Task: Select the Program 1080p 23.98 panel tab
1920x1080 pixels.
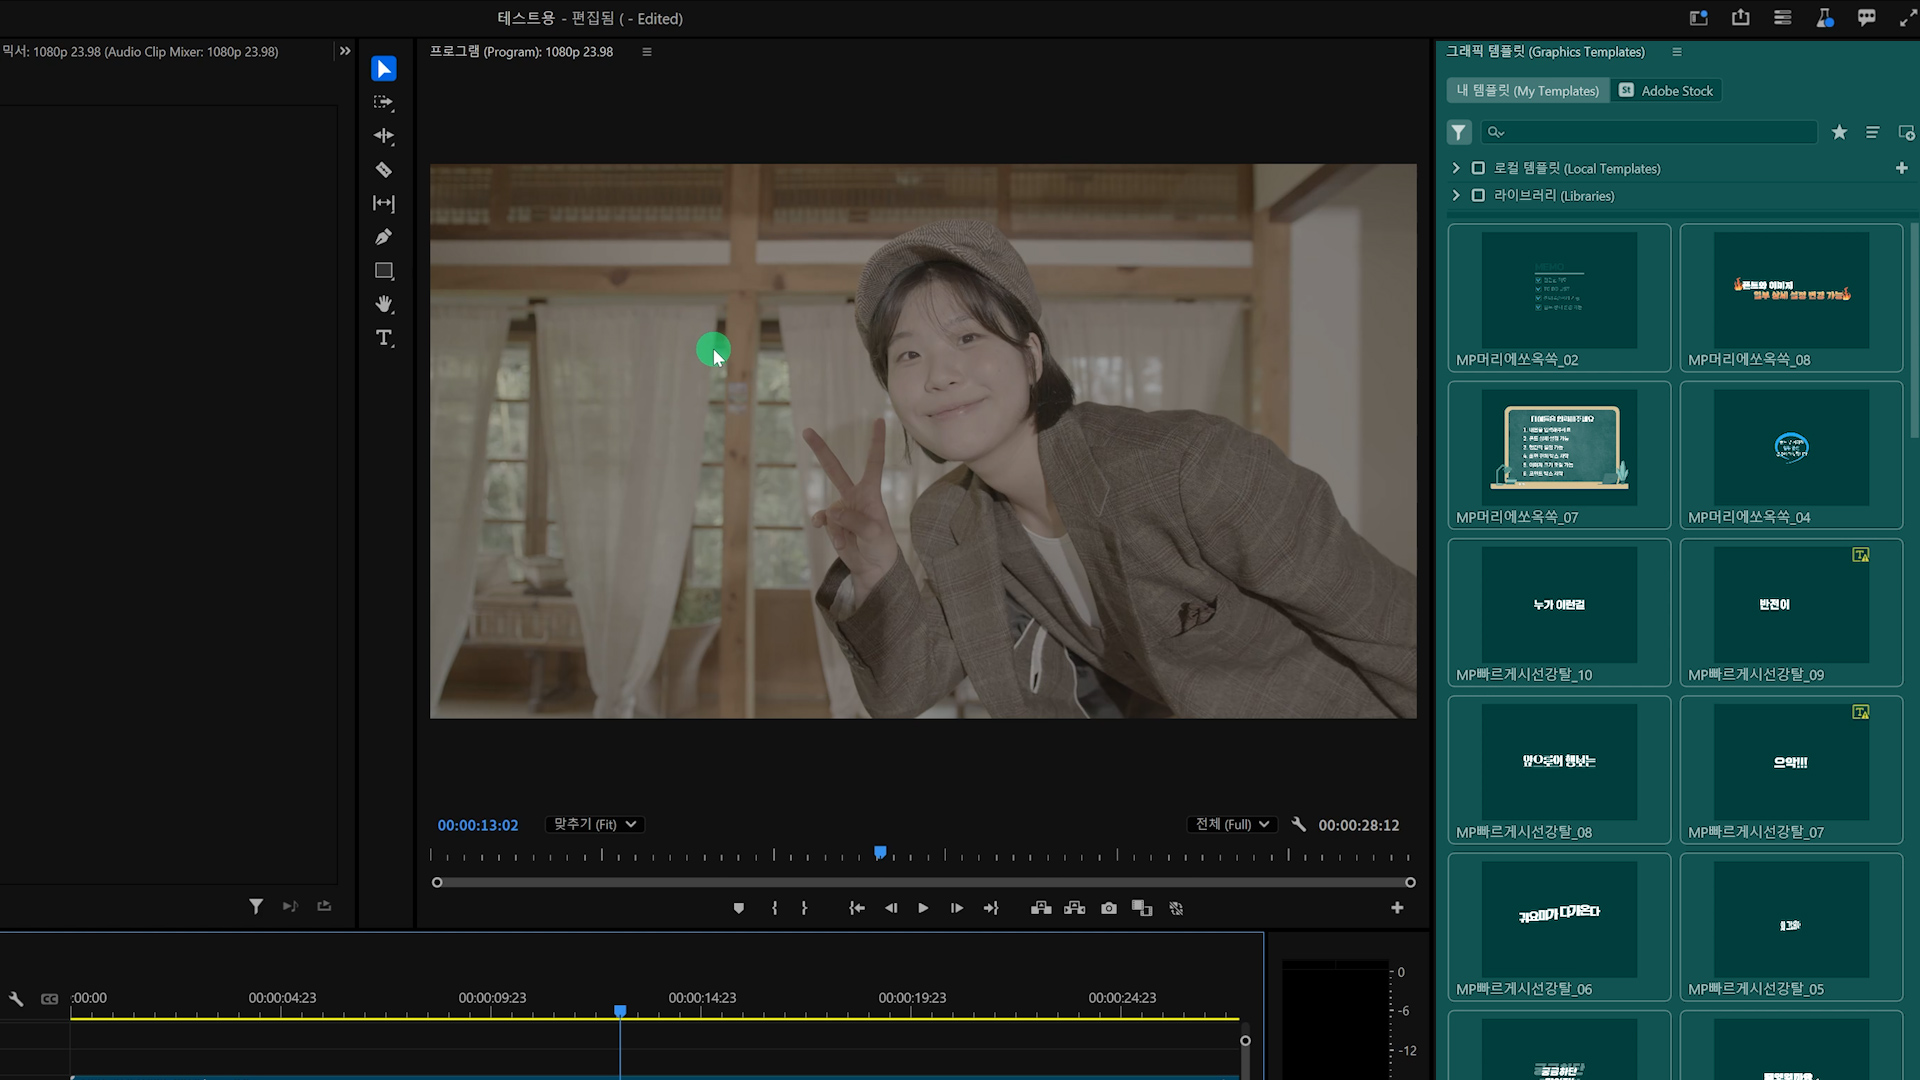Action: [521, 52]
